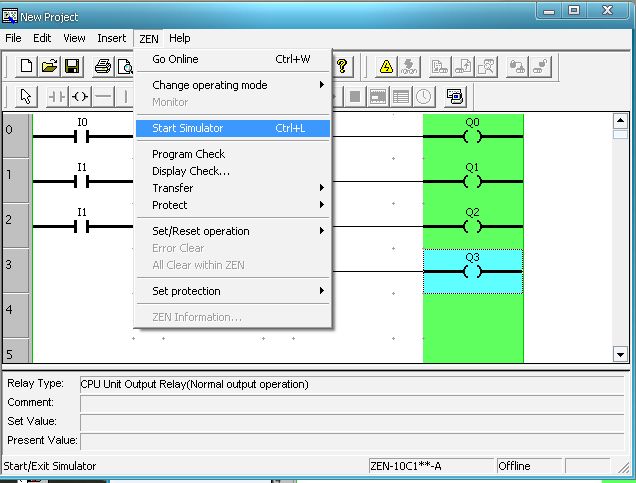Click the Set Value field
The image size is (636, 483).
coord(352,422)
